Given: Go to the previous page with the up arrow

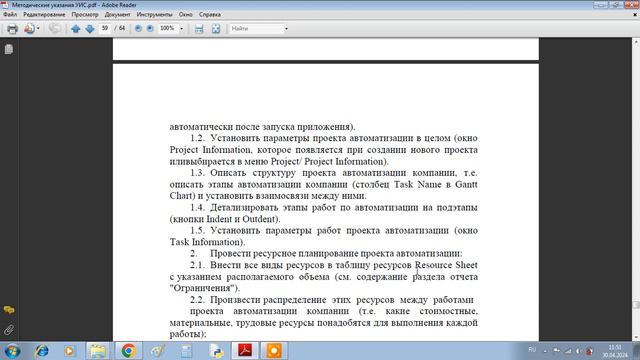Looking at the screenshot, I should coord(76,29).
